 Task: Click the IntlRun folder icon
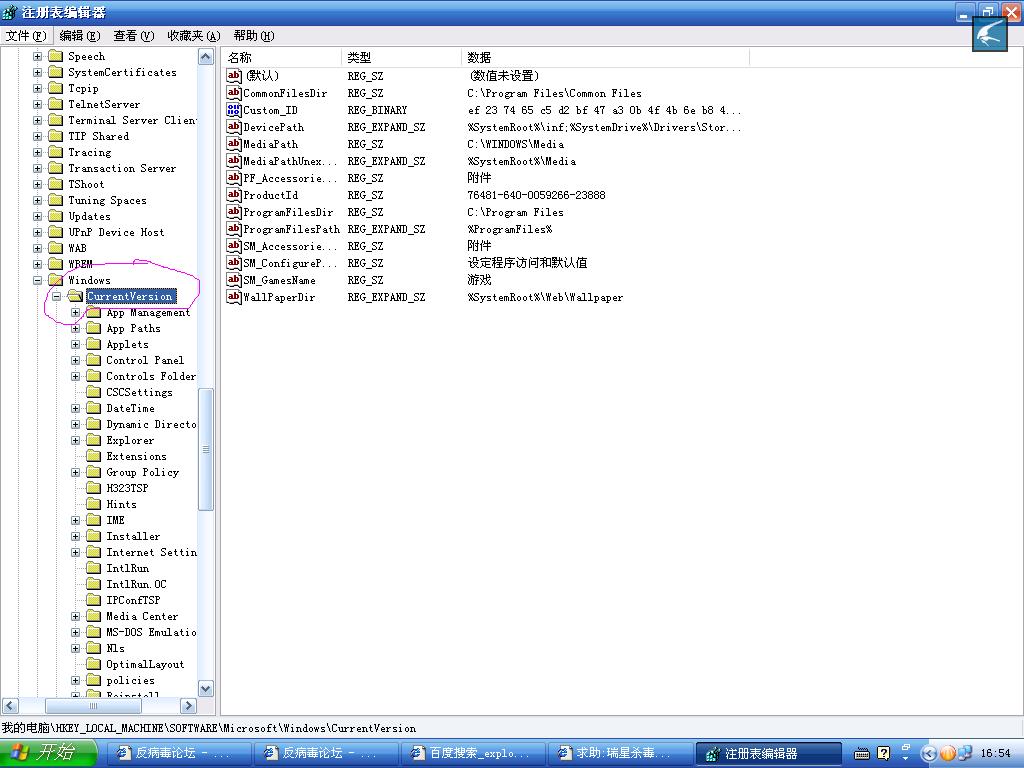click(94, 568)
